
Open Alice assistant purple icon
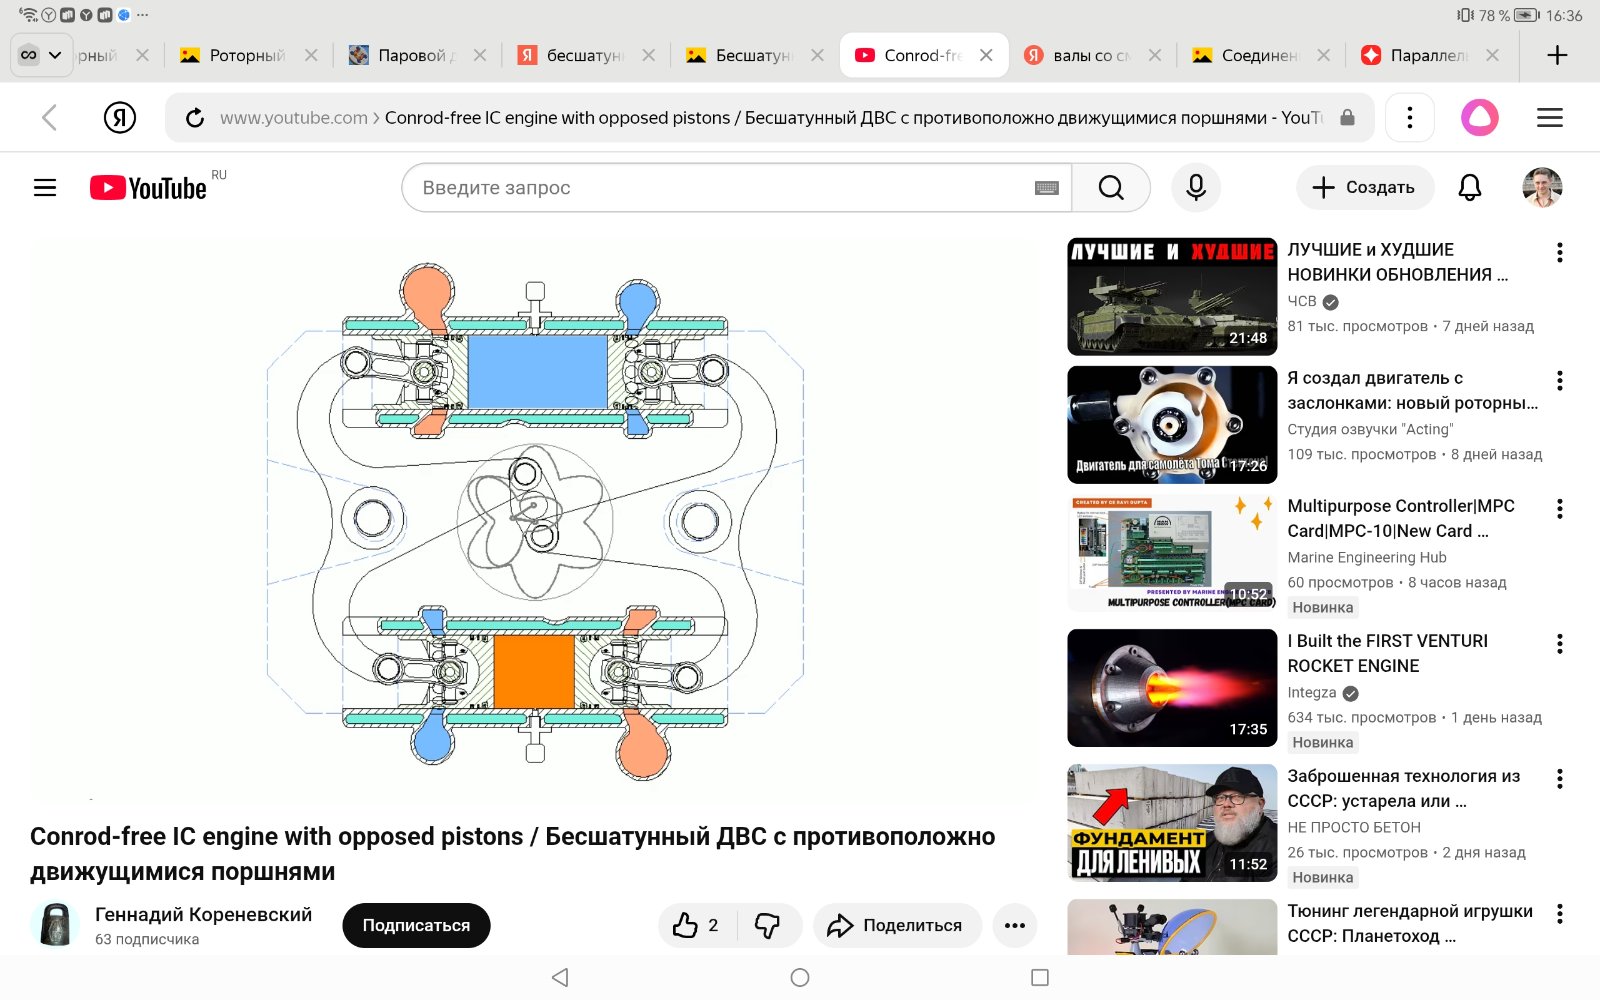coord(1479,118)
